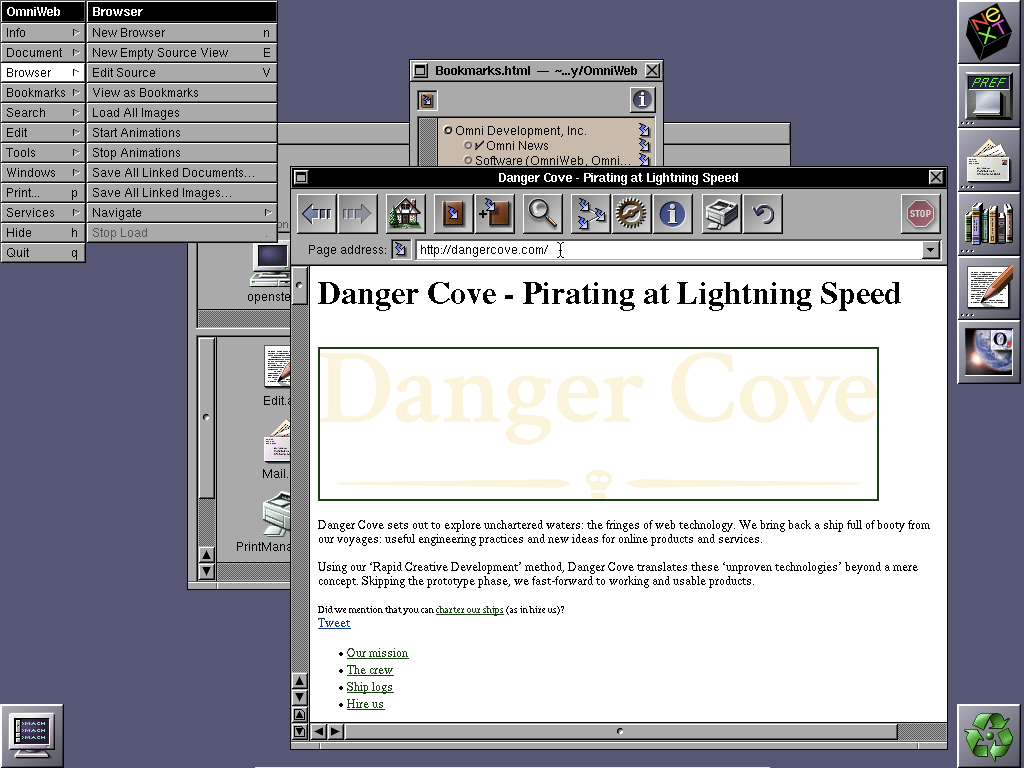
Task: Expand the Omni News bookmark bullet
Action: [x=468, y=145]
